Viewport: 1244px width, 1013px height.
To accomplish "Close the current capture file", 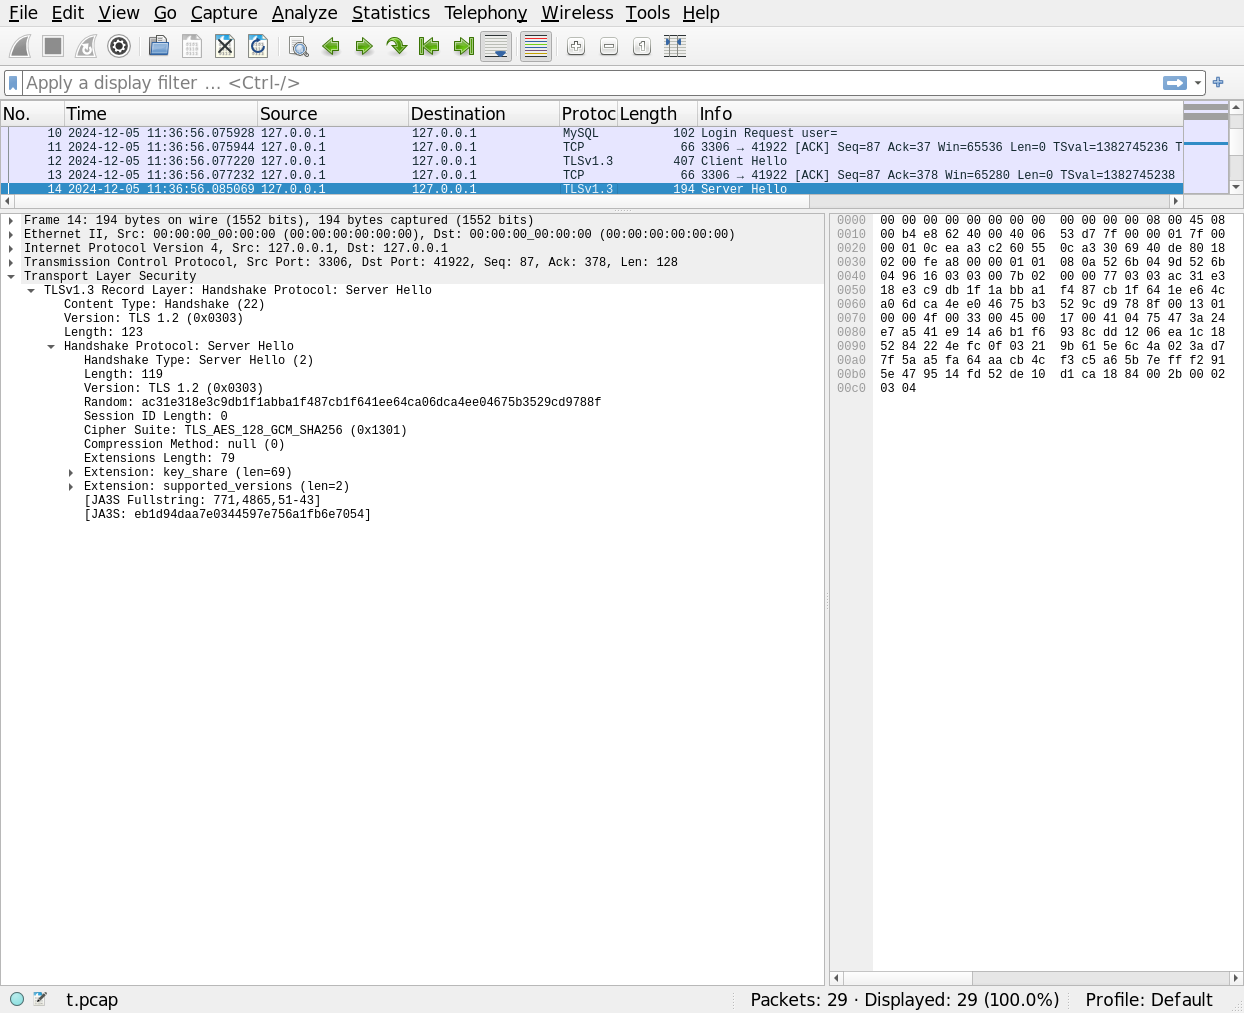I will [x=225, y=46].
